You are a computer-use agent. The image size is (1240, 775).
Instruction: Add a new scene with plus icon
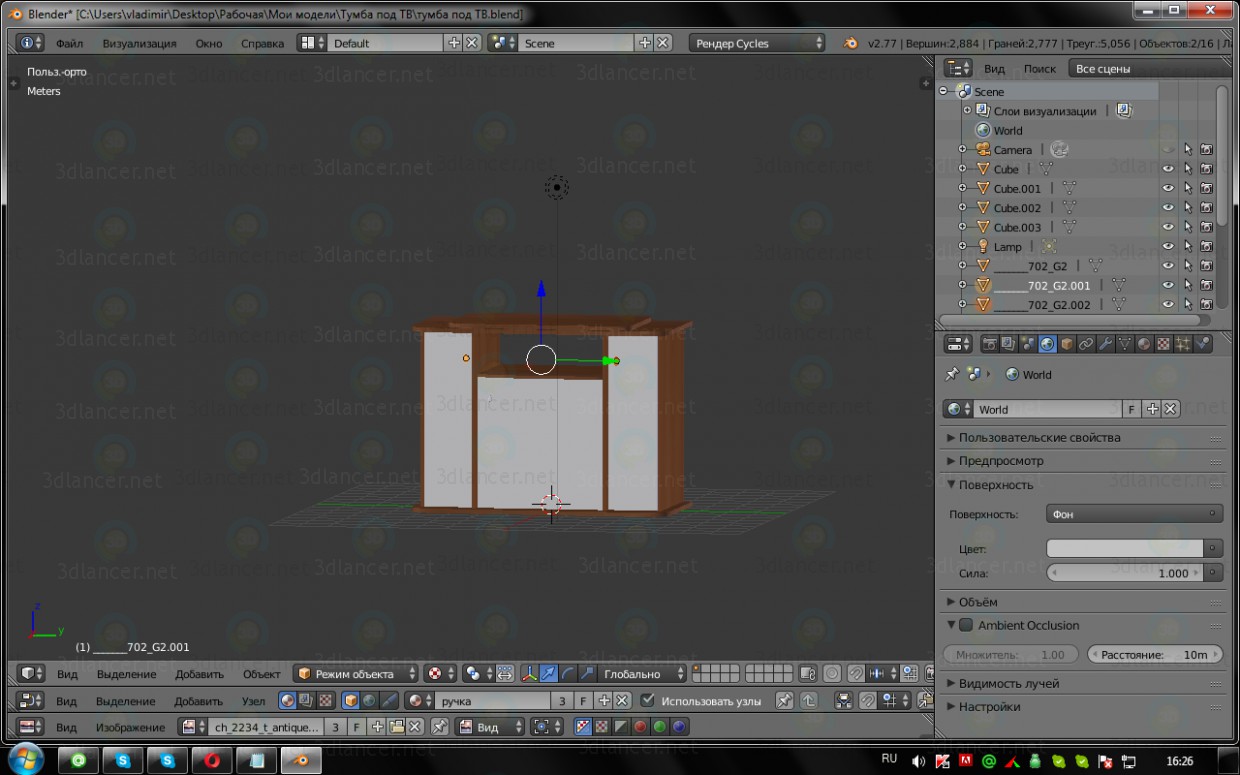pos(645,43)
